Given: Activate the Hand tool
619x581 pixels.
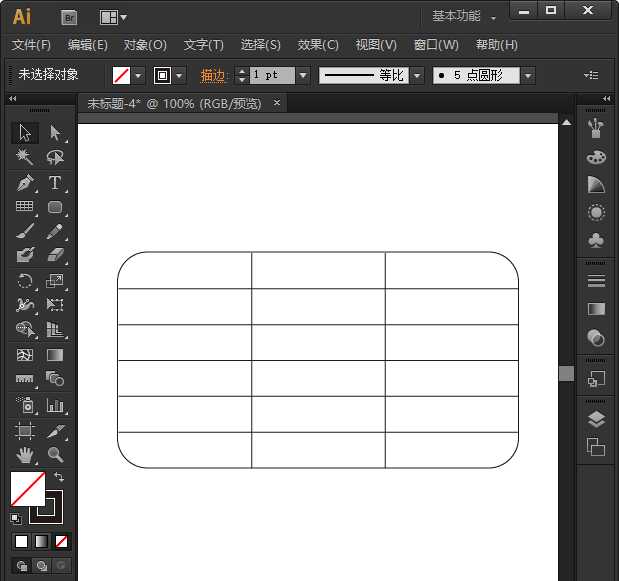Looking at the screenshot, I should point(25,455).
